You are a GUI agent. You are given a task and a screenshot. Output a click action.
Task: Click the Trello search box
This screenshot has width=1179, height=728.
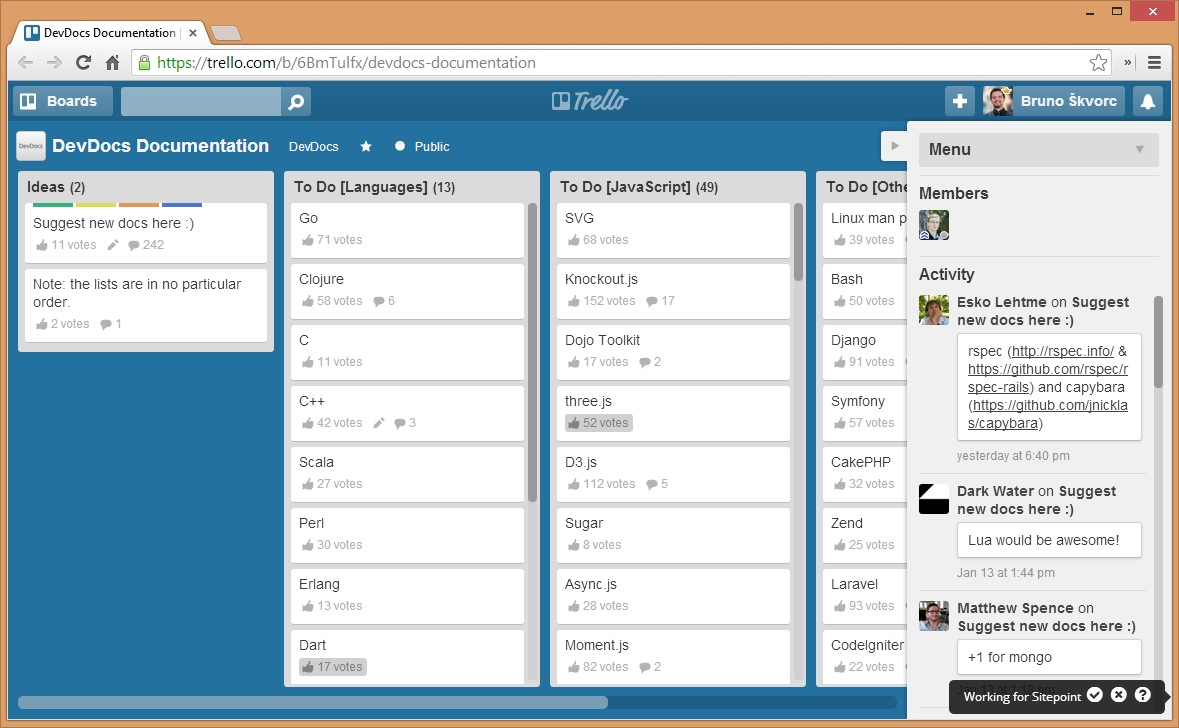(x=201, y=101)
